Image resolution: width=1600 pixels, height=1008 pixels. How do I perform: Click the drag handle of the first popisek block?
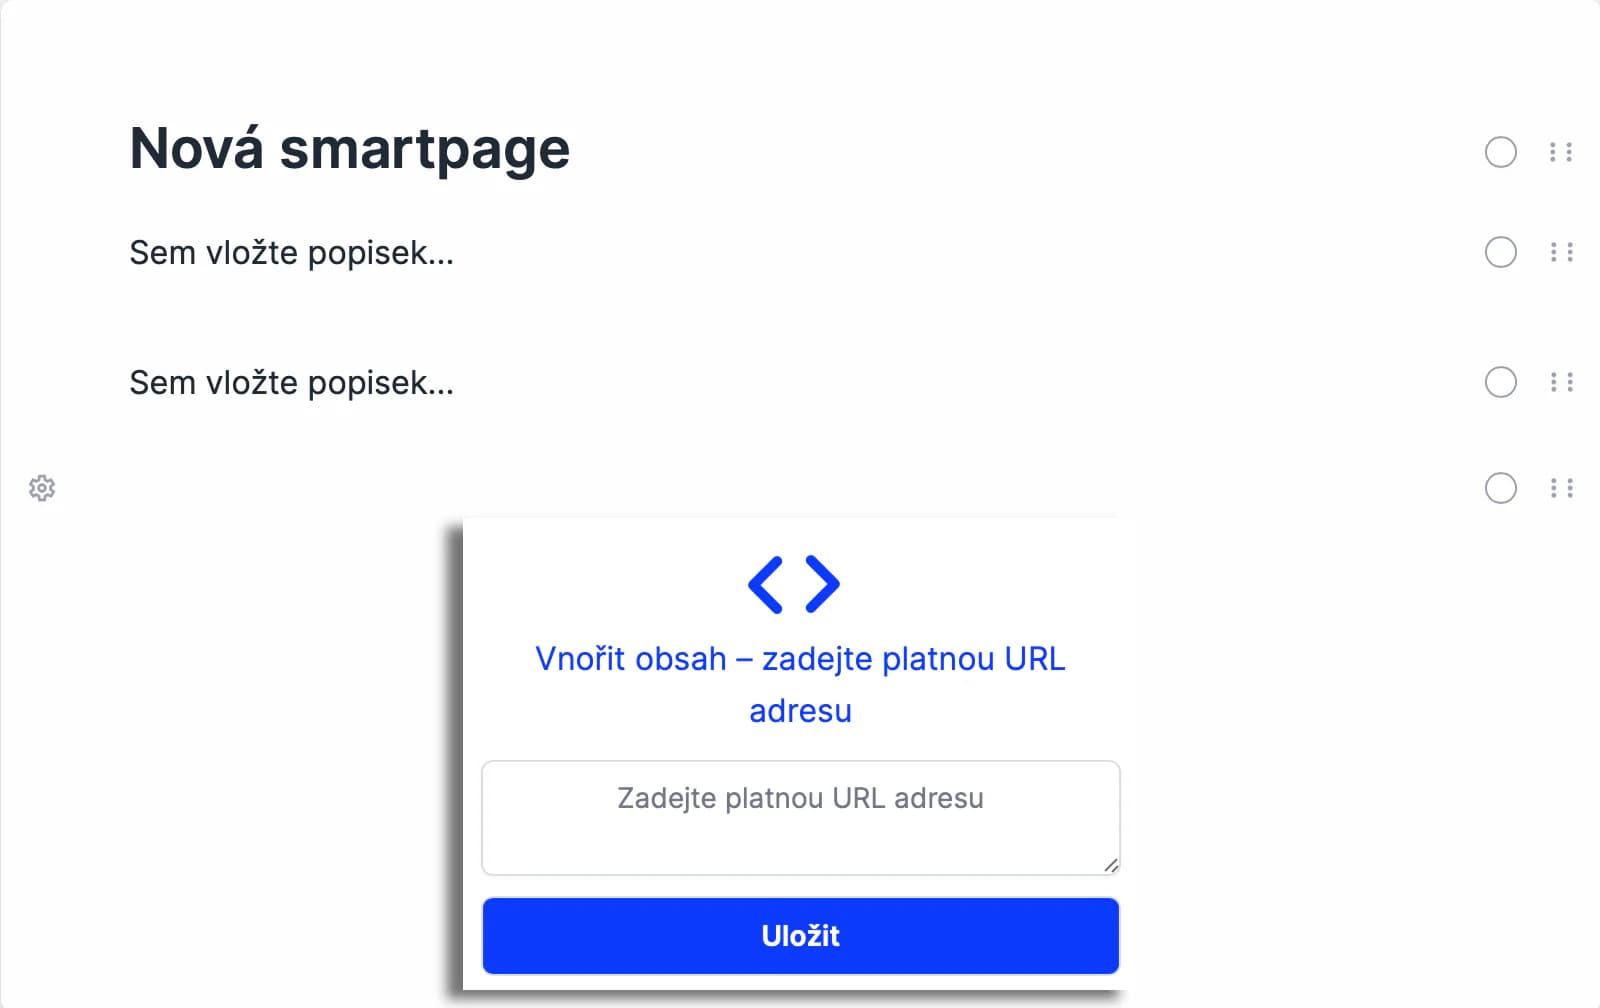(x=1561, y=252)
